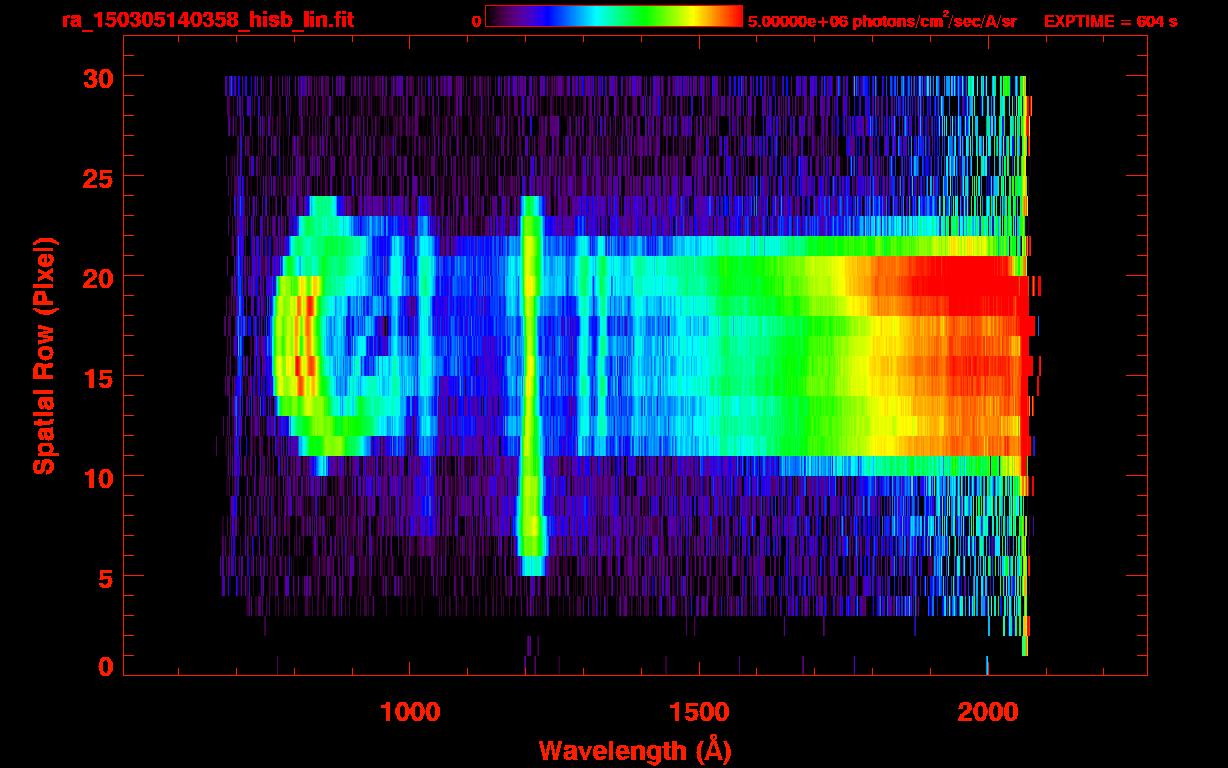Click the 5.00000e+06 photons units label
Image resolution: width=1228 pixels, height=768 pixels.
pyautogui.click(x=882, y=20)
